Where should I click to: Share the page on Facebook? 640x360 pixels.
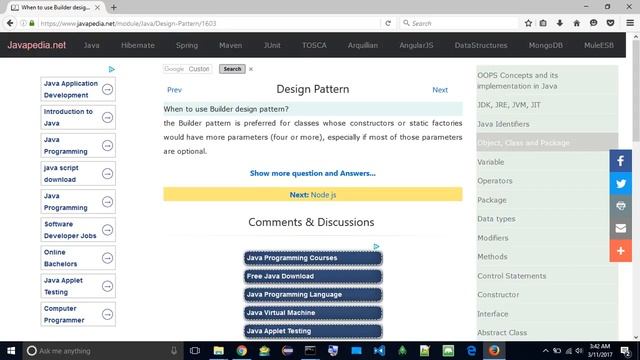pyautogui.click(x=620, y=161)
